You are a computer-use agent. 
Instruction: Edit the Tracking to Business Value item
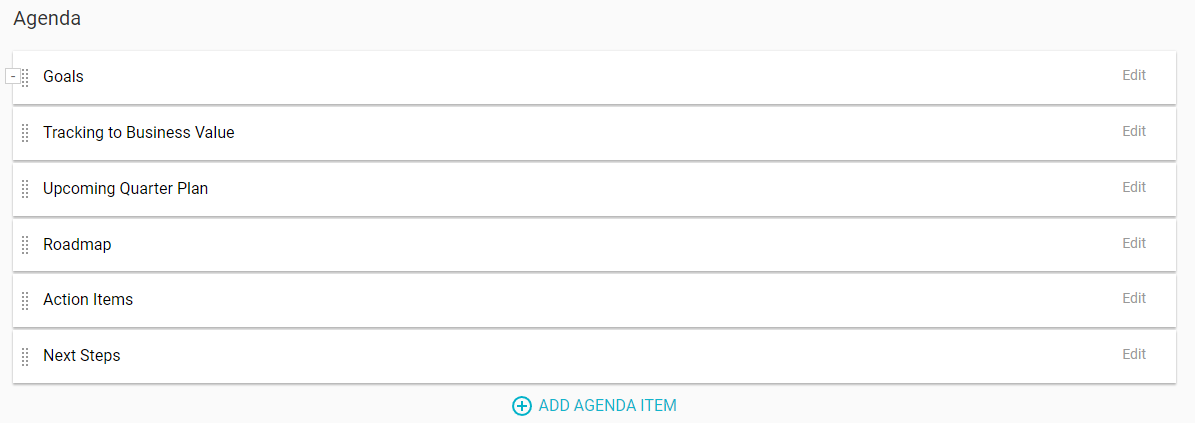(x=1133, y=131)
